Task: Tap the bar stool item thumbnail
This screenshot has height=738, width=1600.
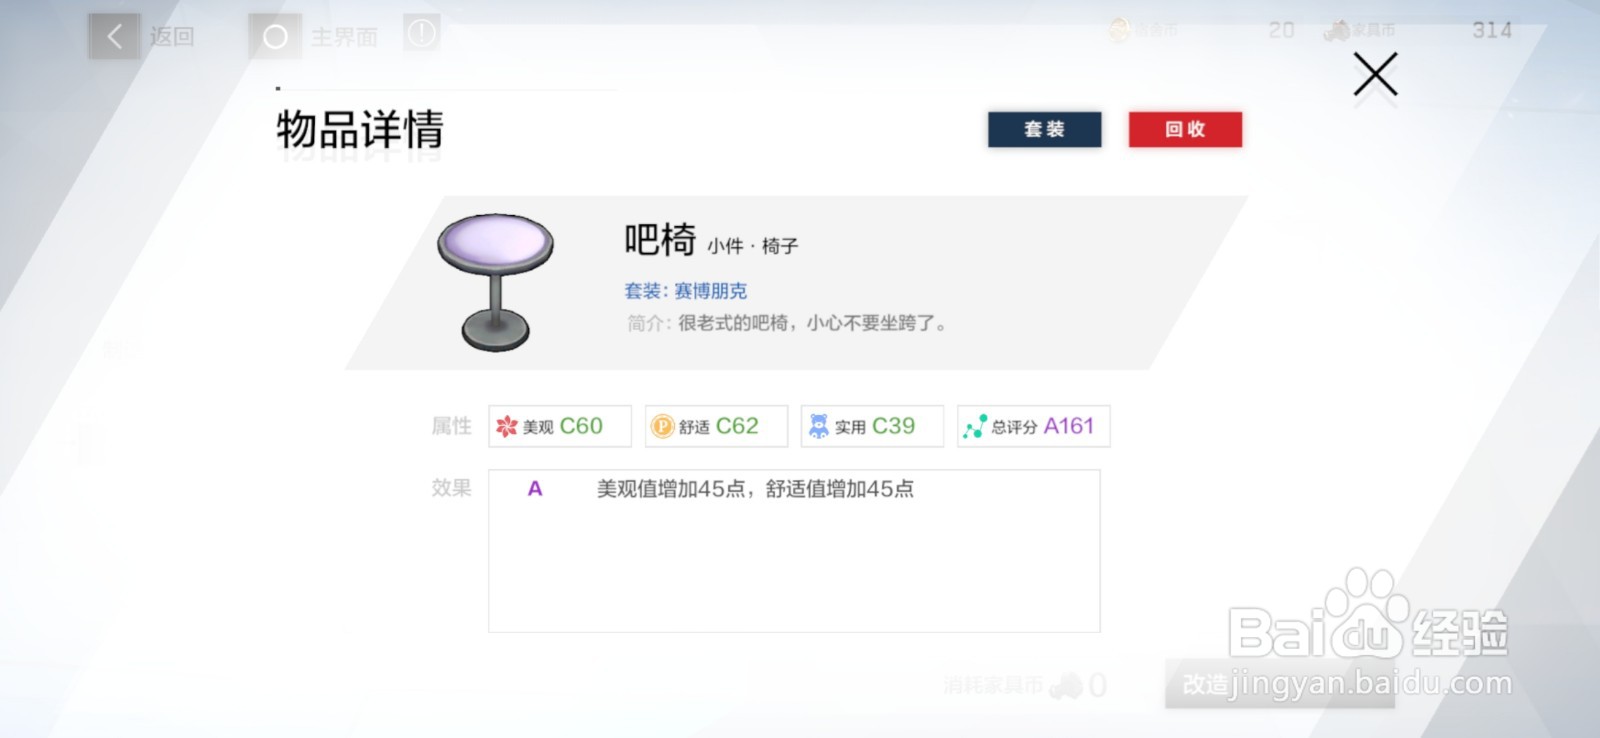Action: (x=495, y=281)
